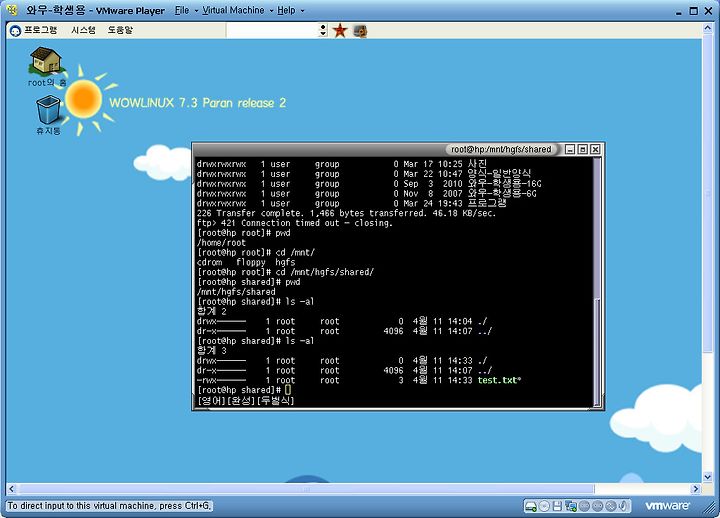Click the 'To direct input' status bar message
This screenshot has width=720, height=518.
[109, 506]
